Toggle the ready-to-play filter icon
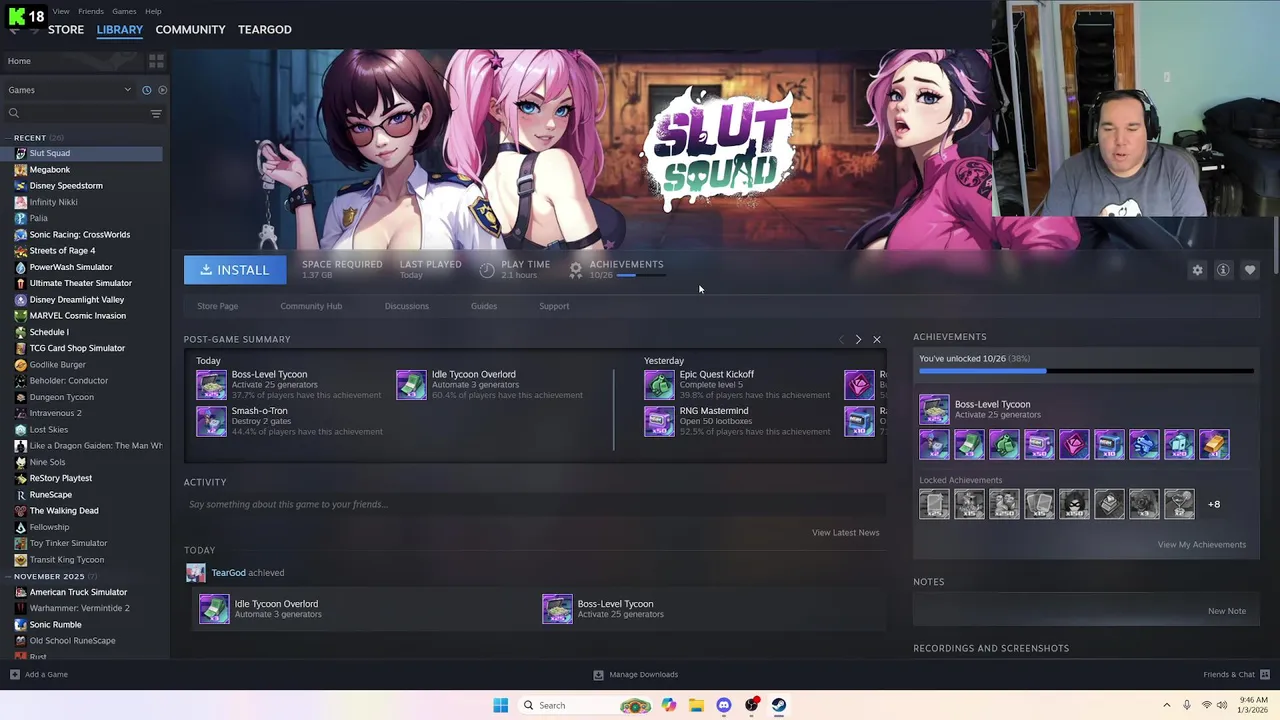 point(162,90)
